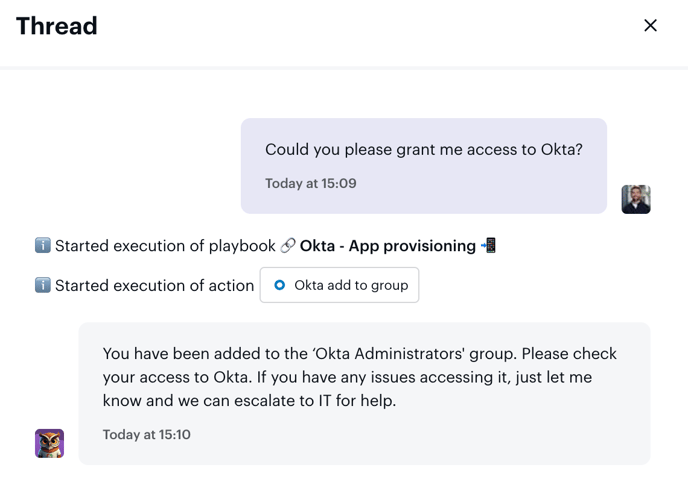Click info icon beside playbook execution line
This screenshot has width=688, height=500.
coord(43,245)
